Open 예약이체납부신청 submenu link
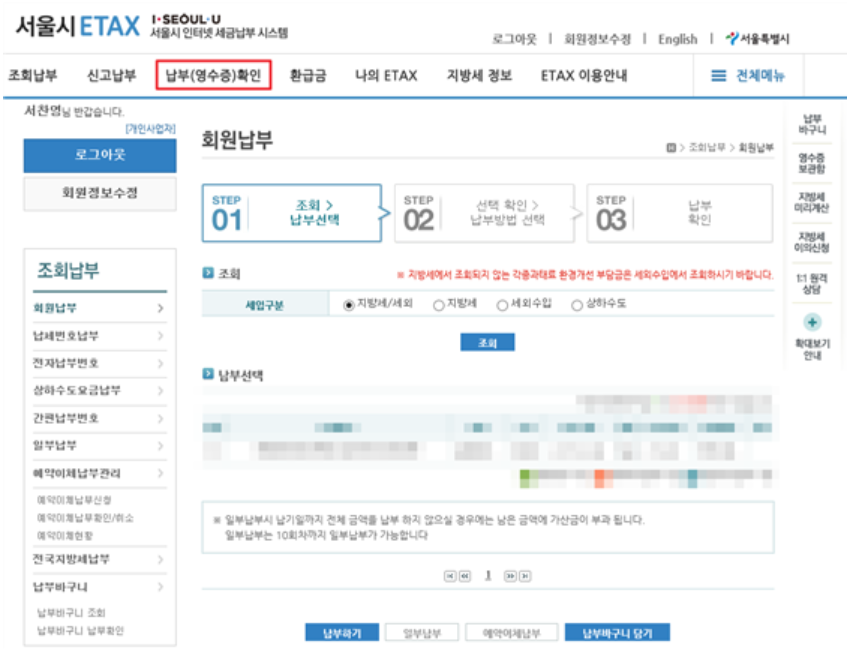847x662 pixels. [74, 500]
